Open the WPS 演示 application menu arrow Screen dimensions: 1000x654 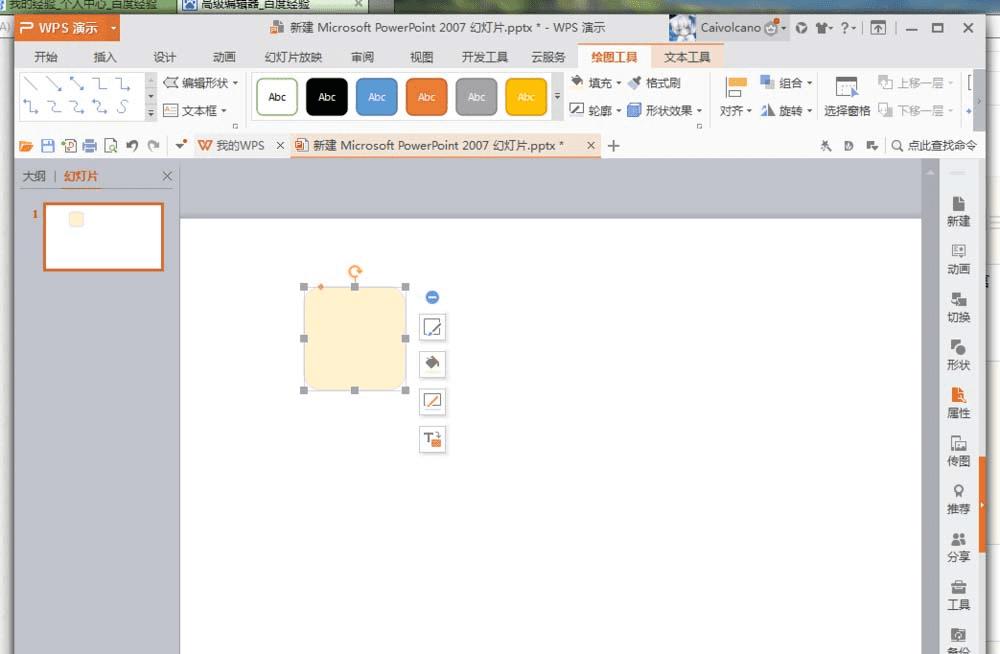pos(114,28)
